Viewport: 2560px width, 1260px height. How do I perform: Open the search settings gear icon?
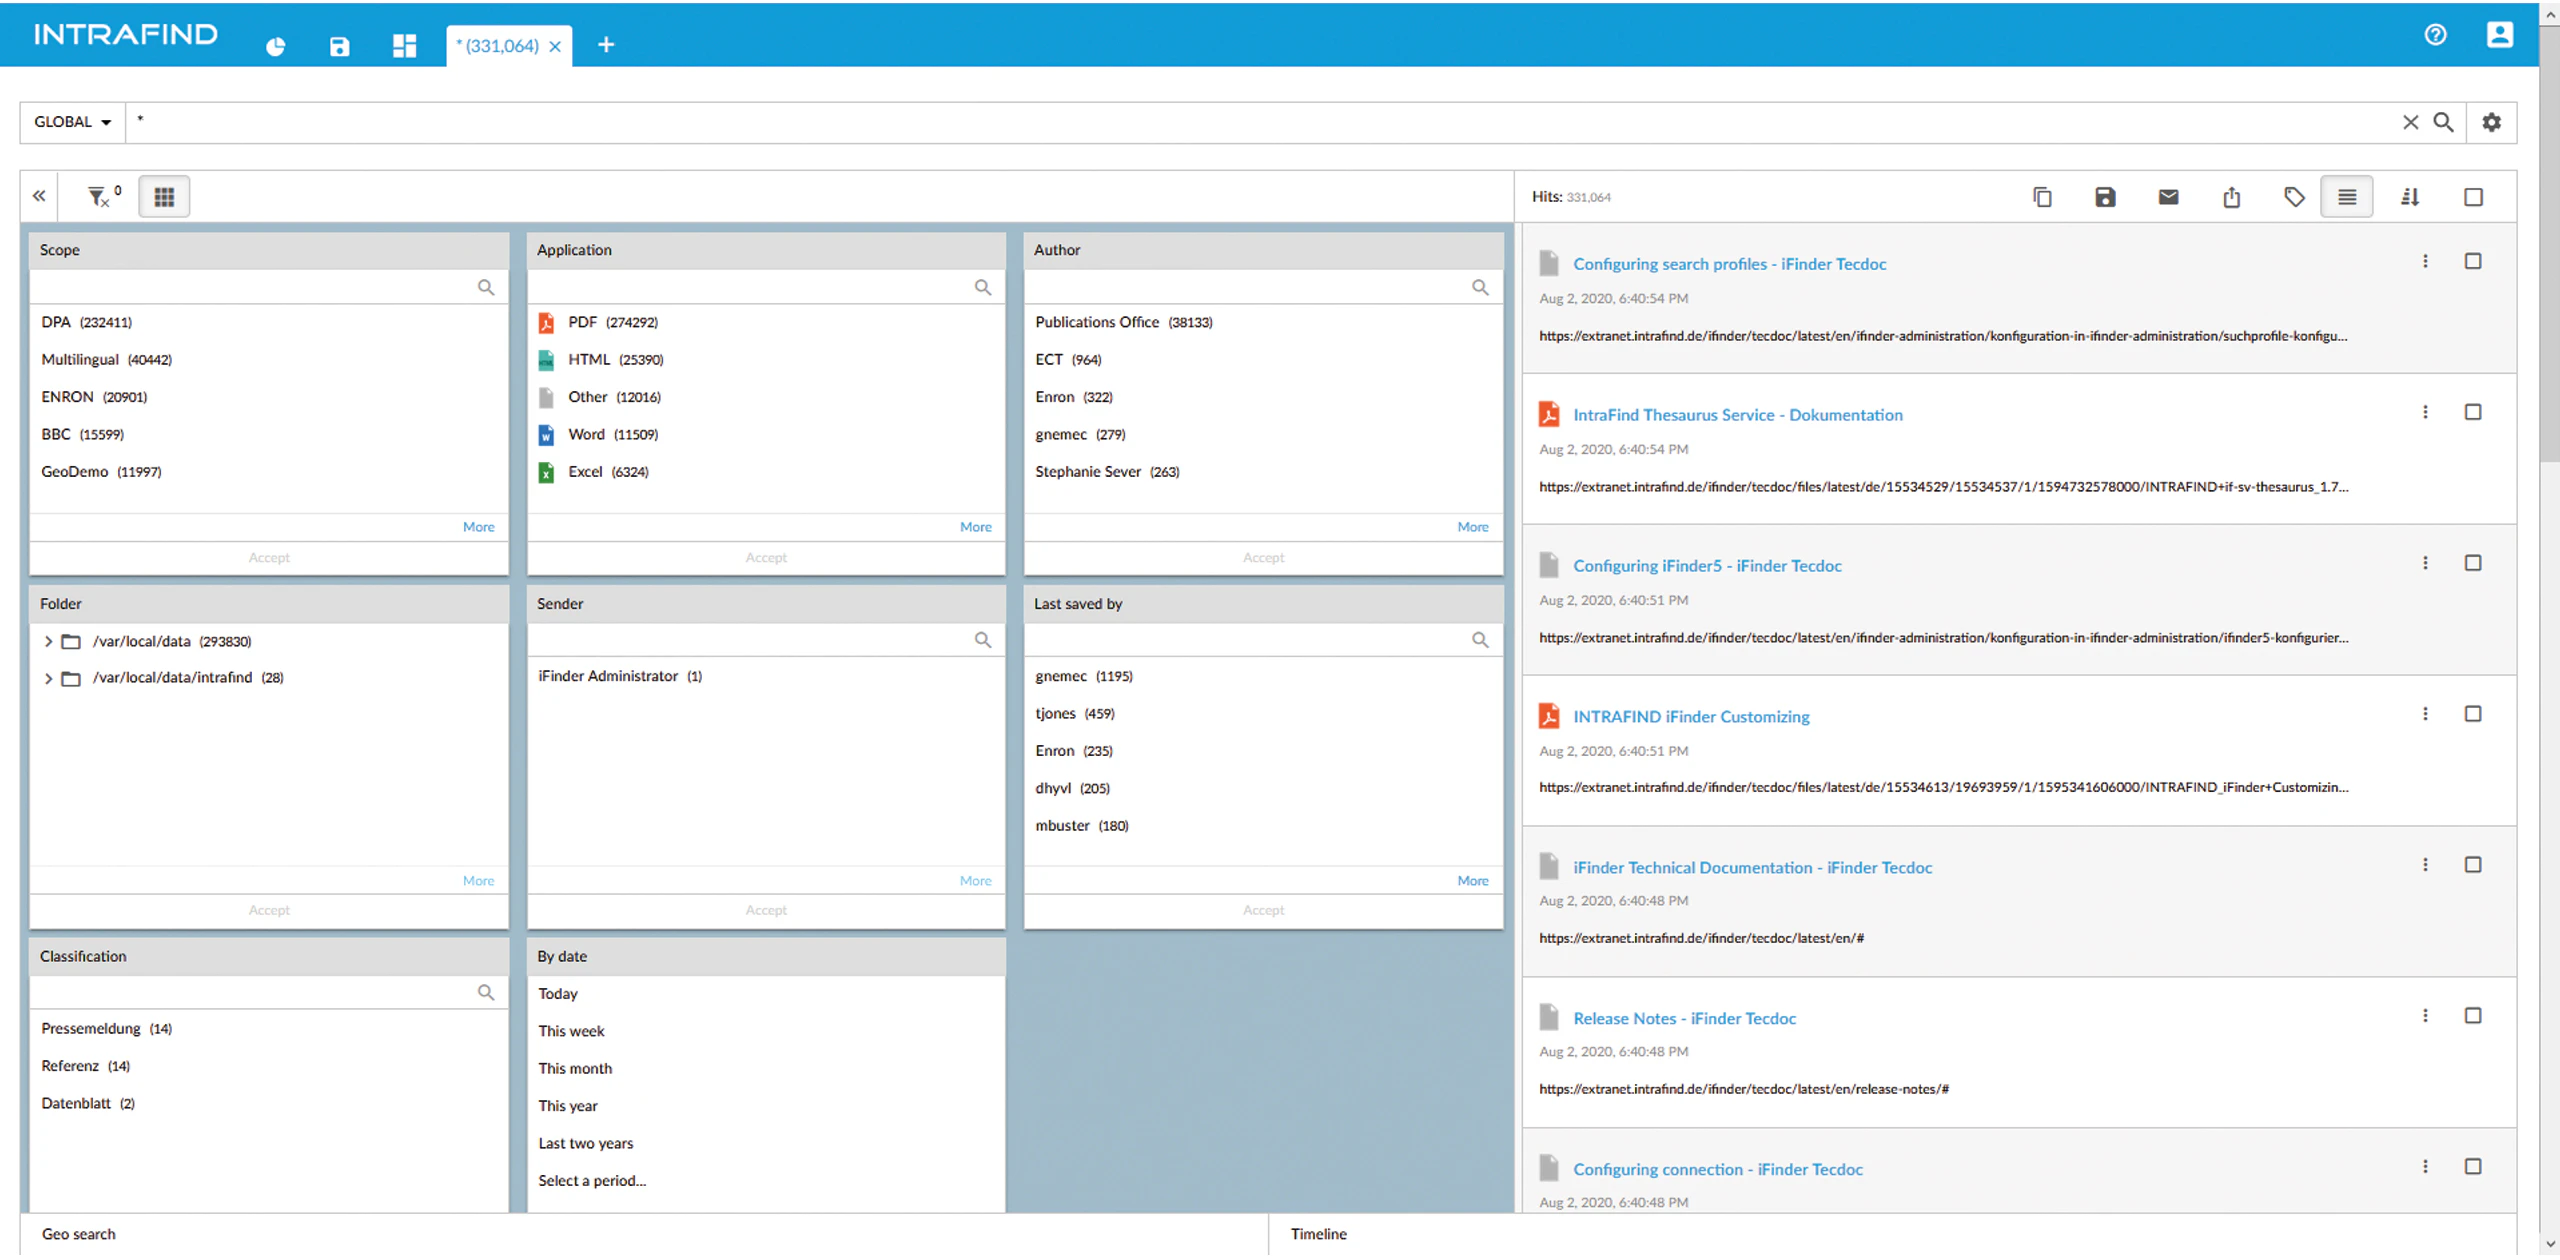click(x=2492, y=122)
